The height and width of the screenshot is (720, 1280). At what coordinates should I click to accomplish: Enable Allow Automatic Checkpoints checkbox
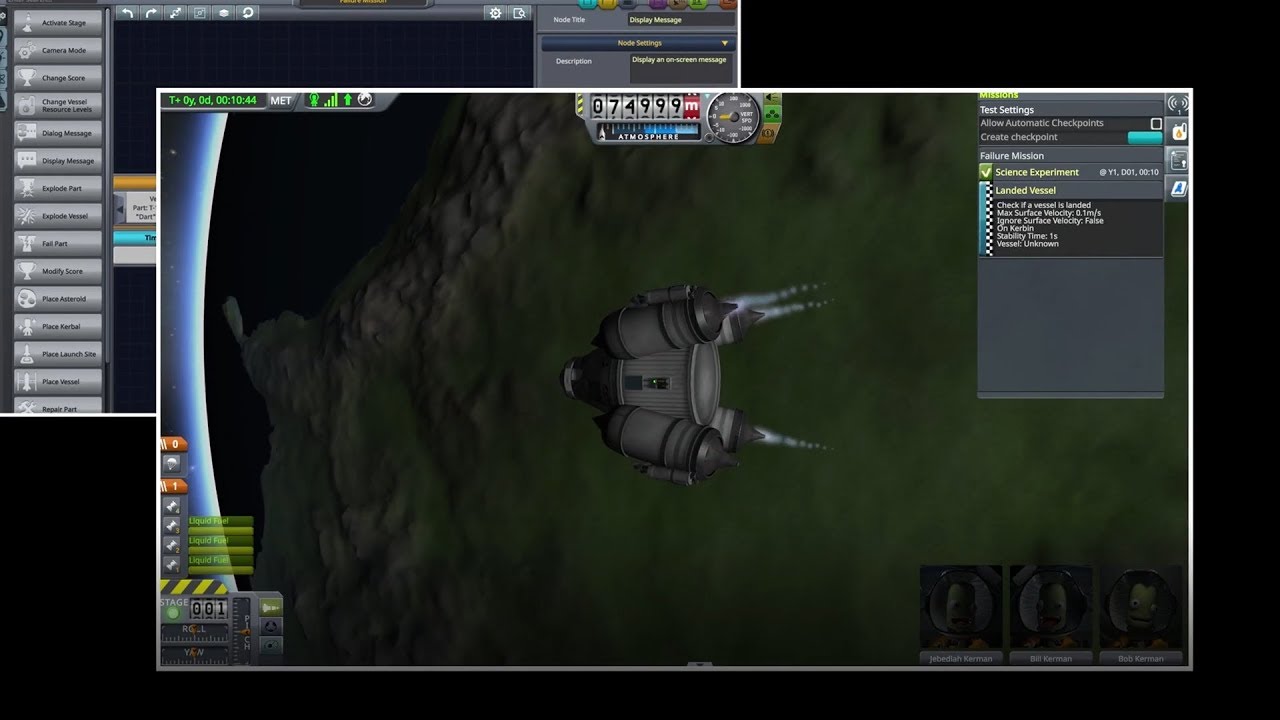(1156, 123)
